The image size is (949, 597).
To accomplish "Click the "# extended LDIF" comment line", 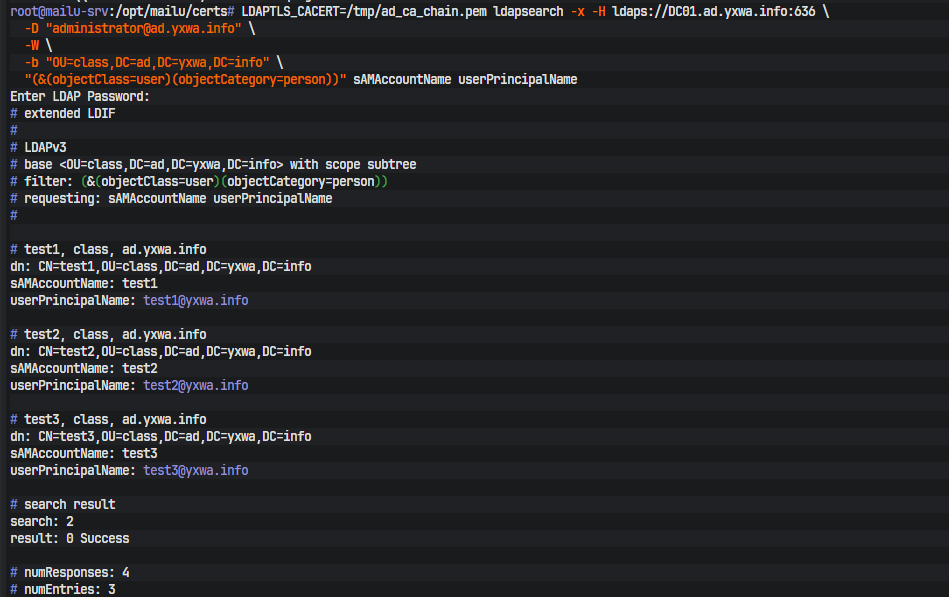I will [x=62, y=113].
